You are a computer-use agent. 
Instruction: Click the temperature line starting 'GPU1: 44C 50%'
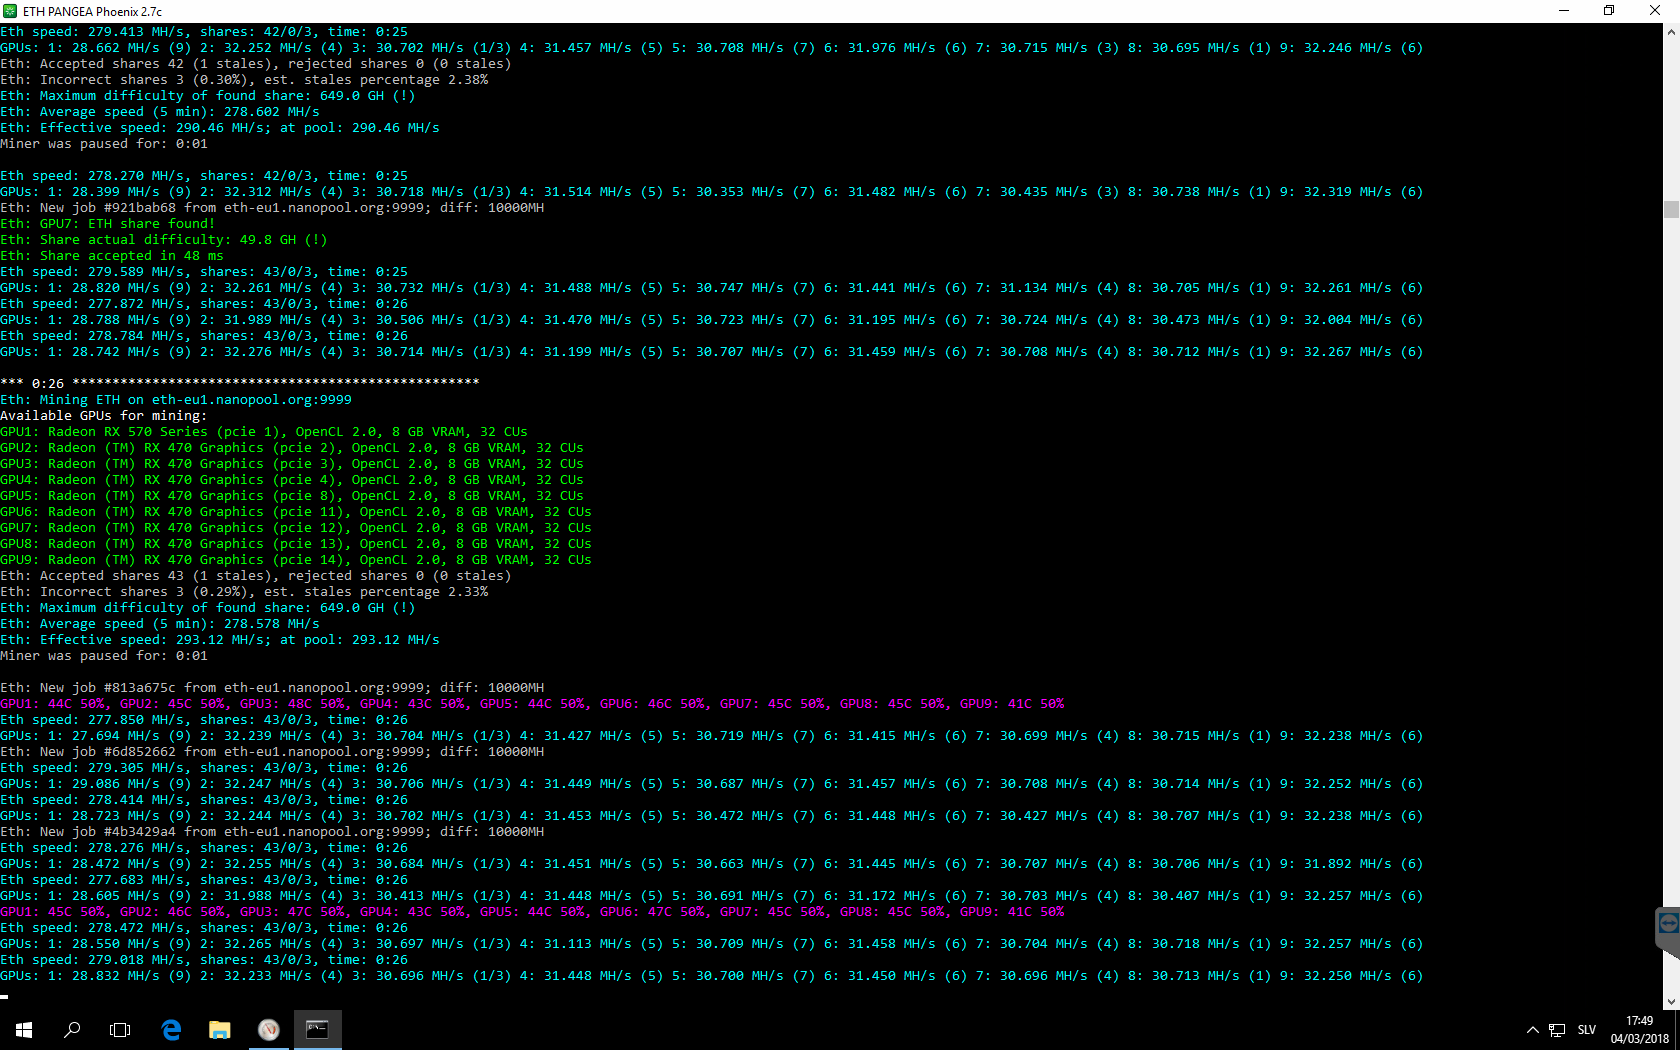(532, 704)
